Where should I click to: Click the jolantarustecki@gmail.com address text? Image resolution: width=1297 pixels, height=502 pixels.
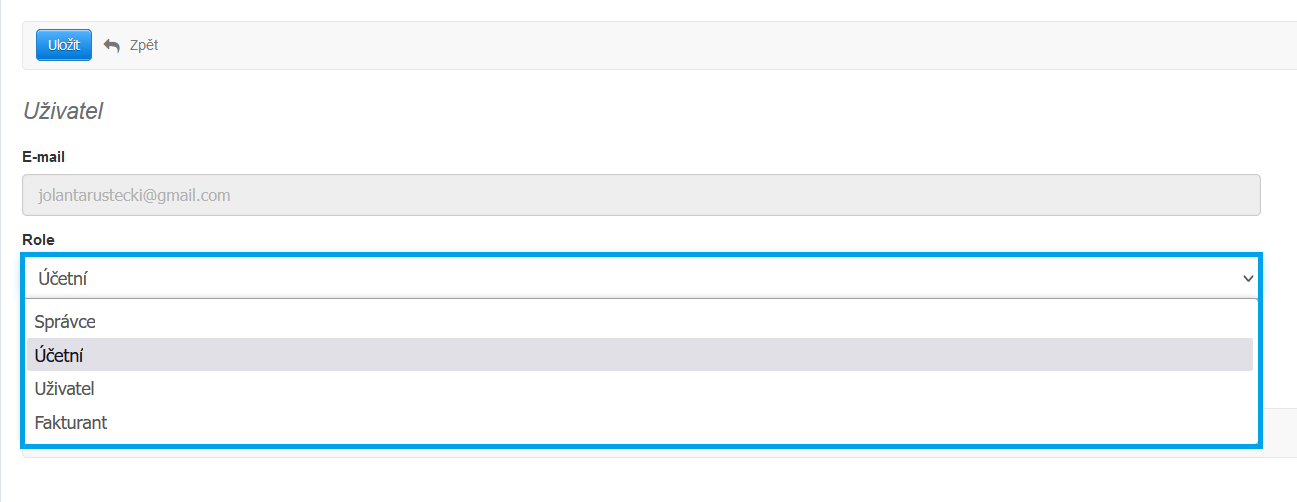coord(133,195)
